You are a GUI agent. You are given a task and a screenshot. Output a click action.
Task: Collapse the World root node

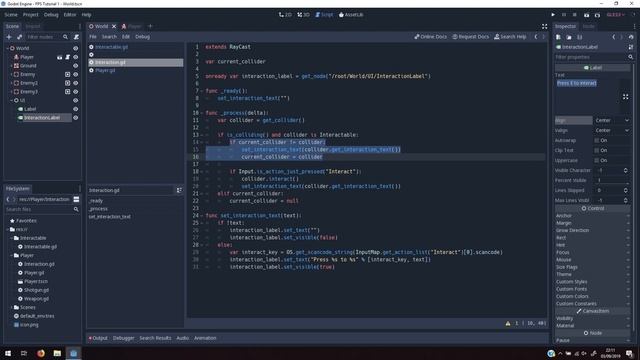tap(7, 48)
